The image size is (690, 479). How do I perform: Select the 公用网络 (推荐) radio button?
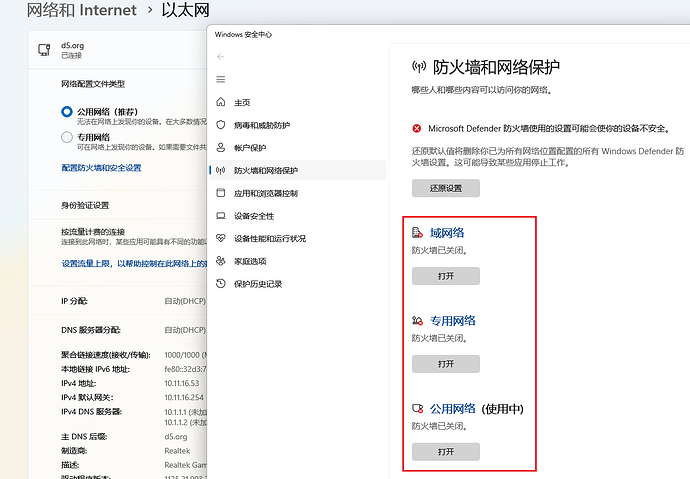click(67, 112)
